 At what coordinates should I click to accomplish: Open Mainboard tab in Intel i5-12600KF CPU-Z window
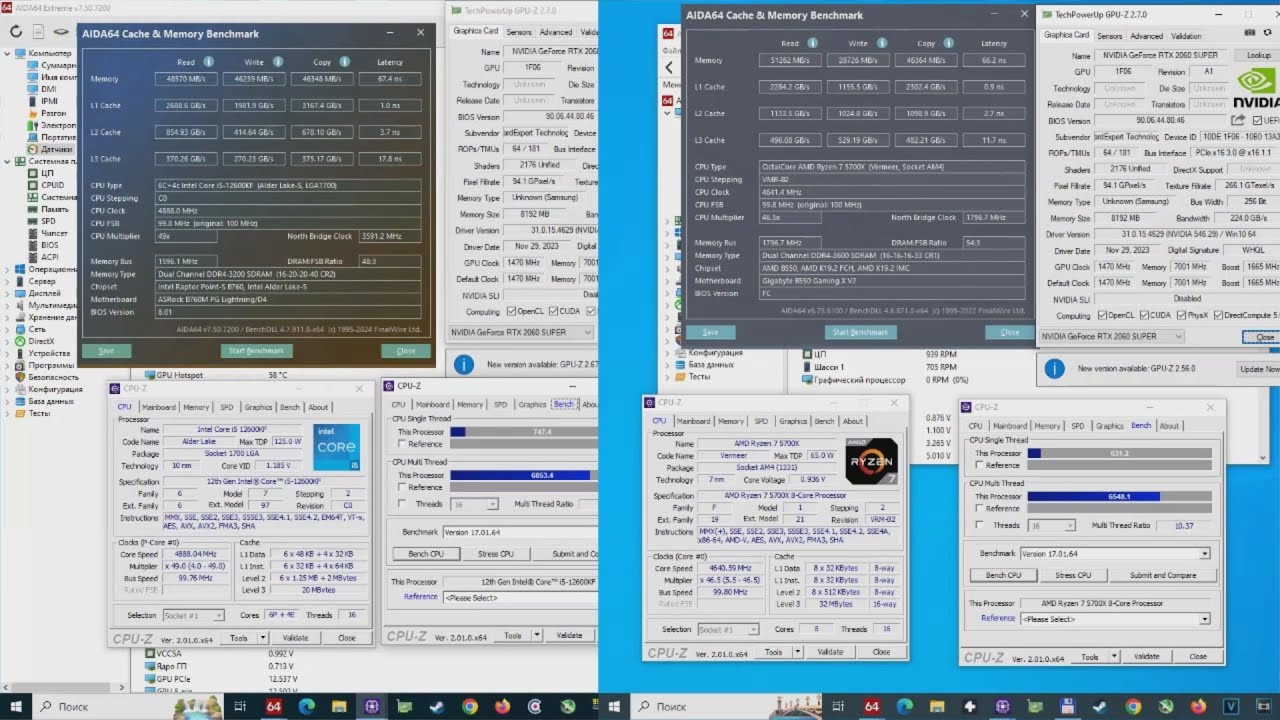pyautogui.click(x=158, y=407)
